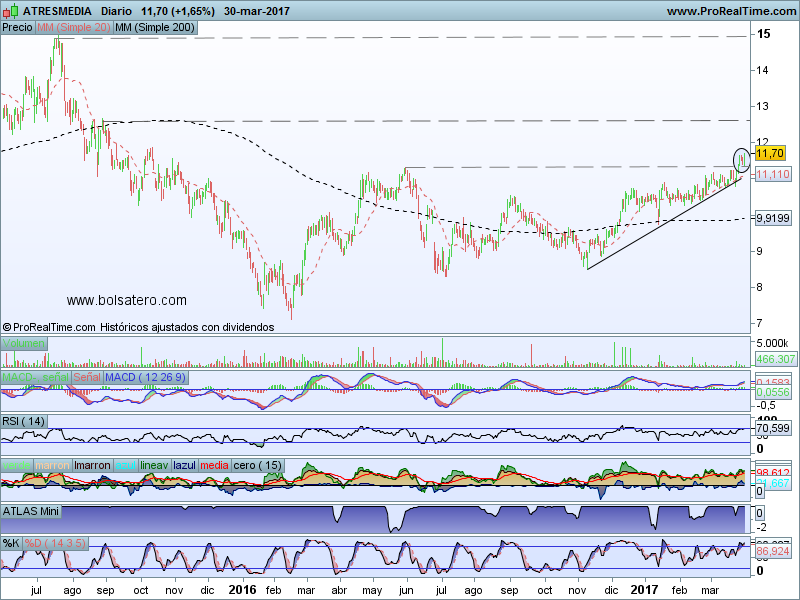Viewport: 800px width, 600px height.
Task: Click the red media series label
Action: click(x=214, y=465)
